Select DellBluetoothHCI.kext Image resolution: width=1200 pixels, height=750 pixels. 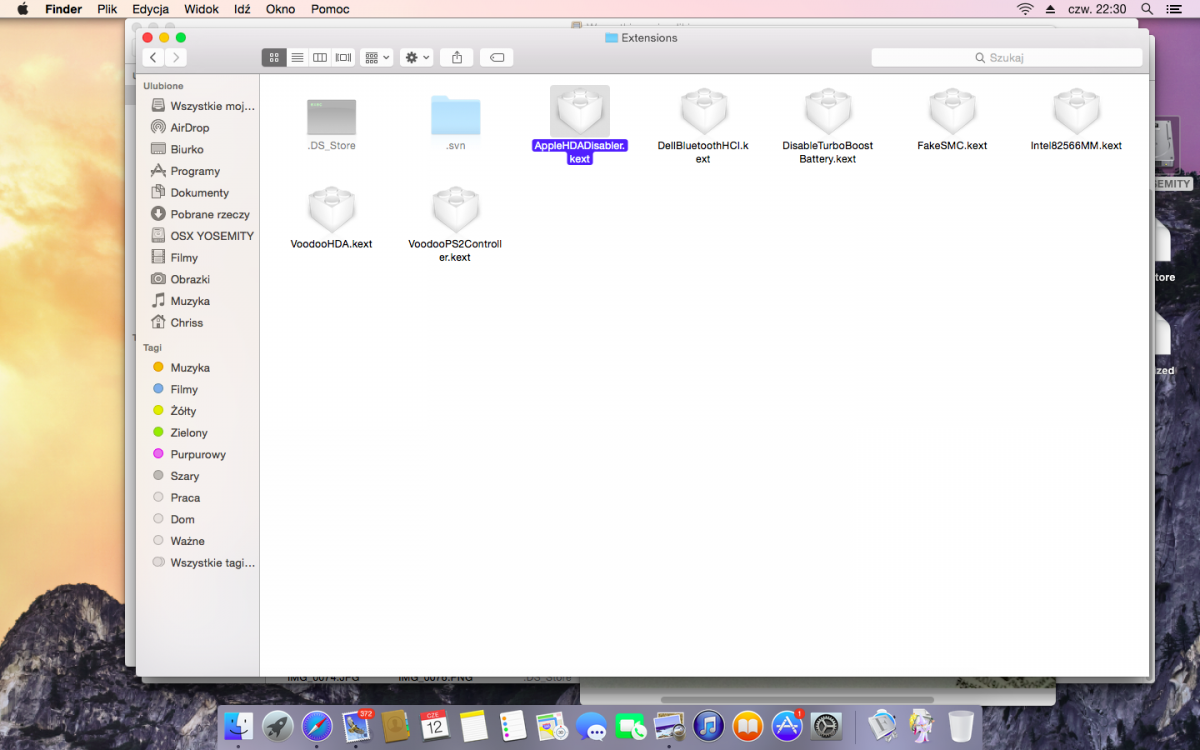coord(703,125)
